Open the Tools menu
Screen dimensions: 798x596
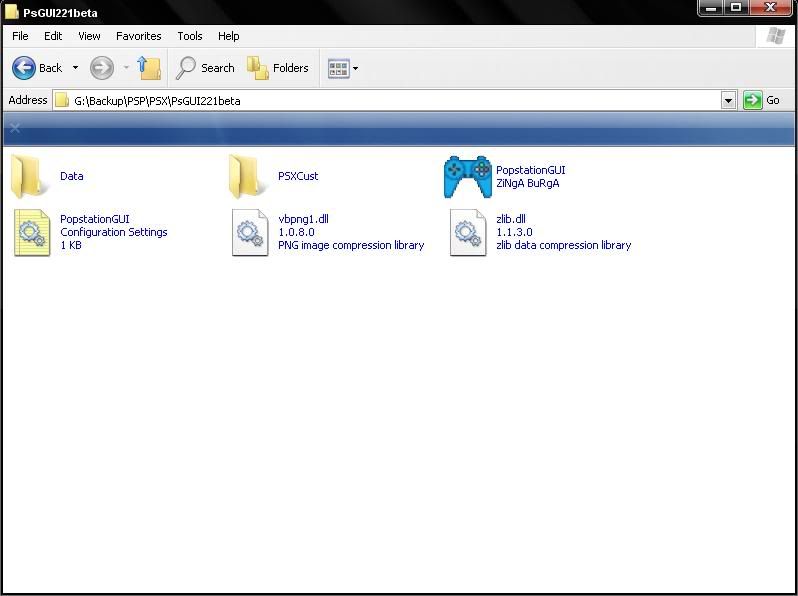pos(190,36)
